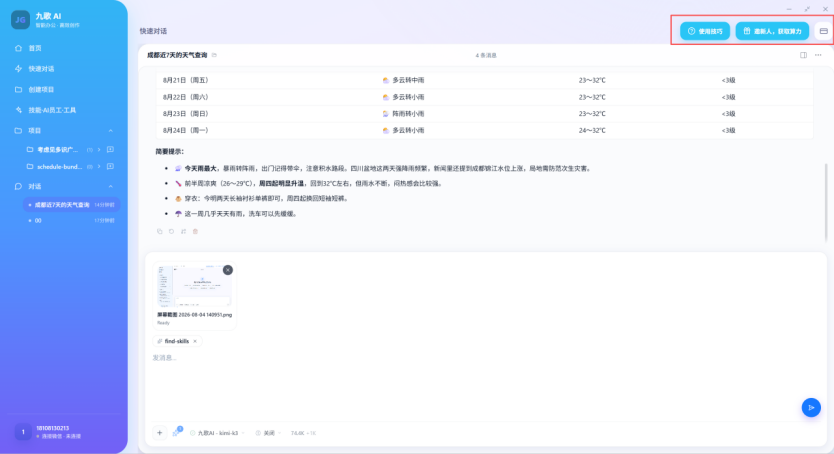Click the 简要提示 heading

[170, 152]
